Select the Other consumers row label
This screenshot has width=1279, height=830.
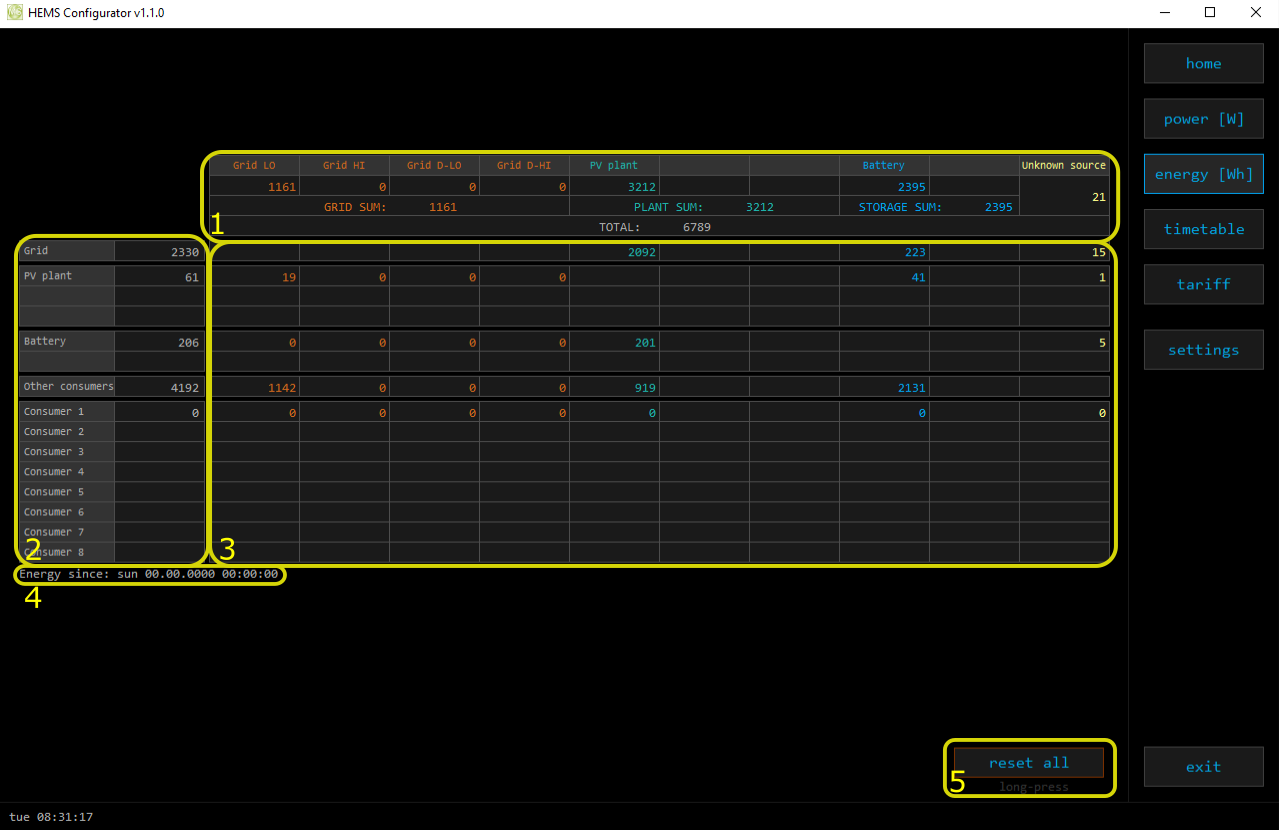pos(68,387)
